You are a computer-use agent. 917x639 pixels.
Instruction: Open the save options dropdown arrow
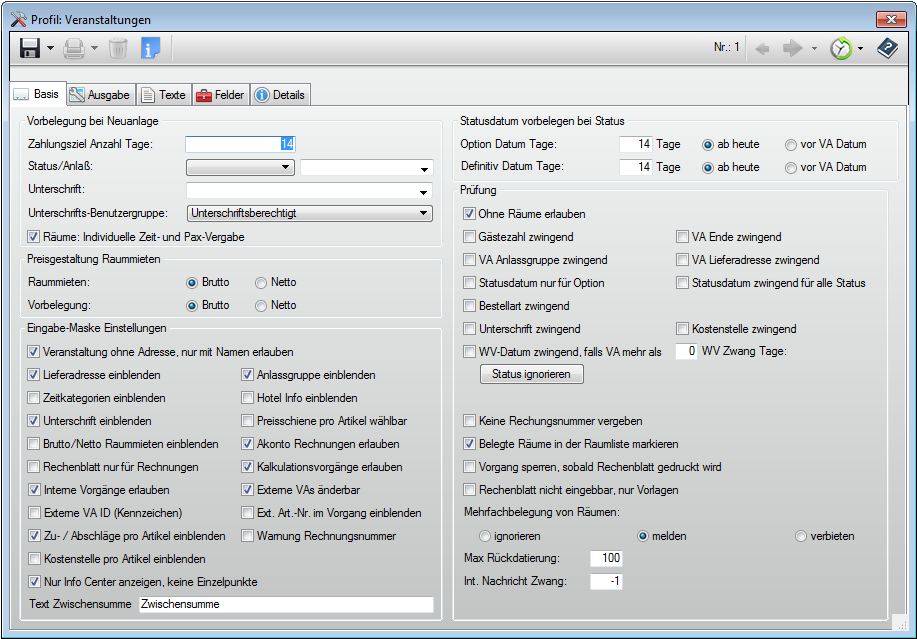pos(50,48)
